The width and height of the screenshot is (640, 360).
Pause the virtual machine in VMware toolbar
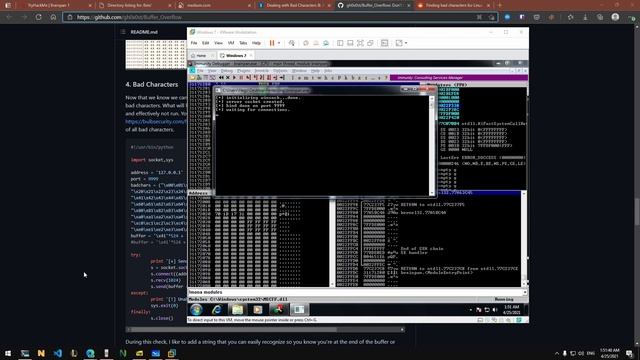(272, 43)
